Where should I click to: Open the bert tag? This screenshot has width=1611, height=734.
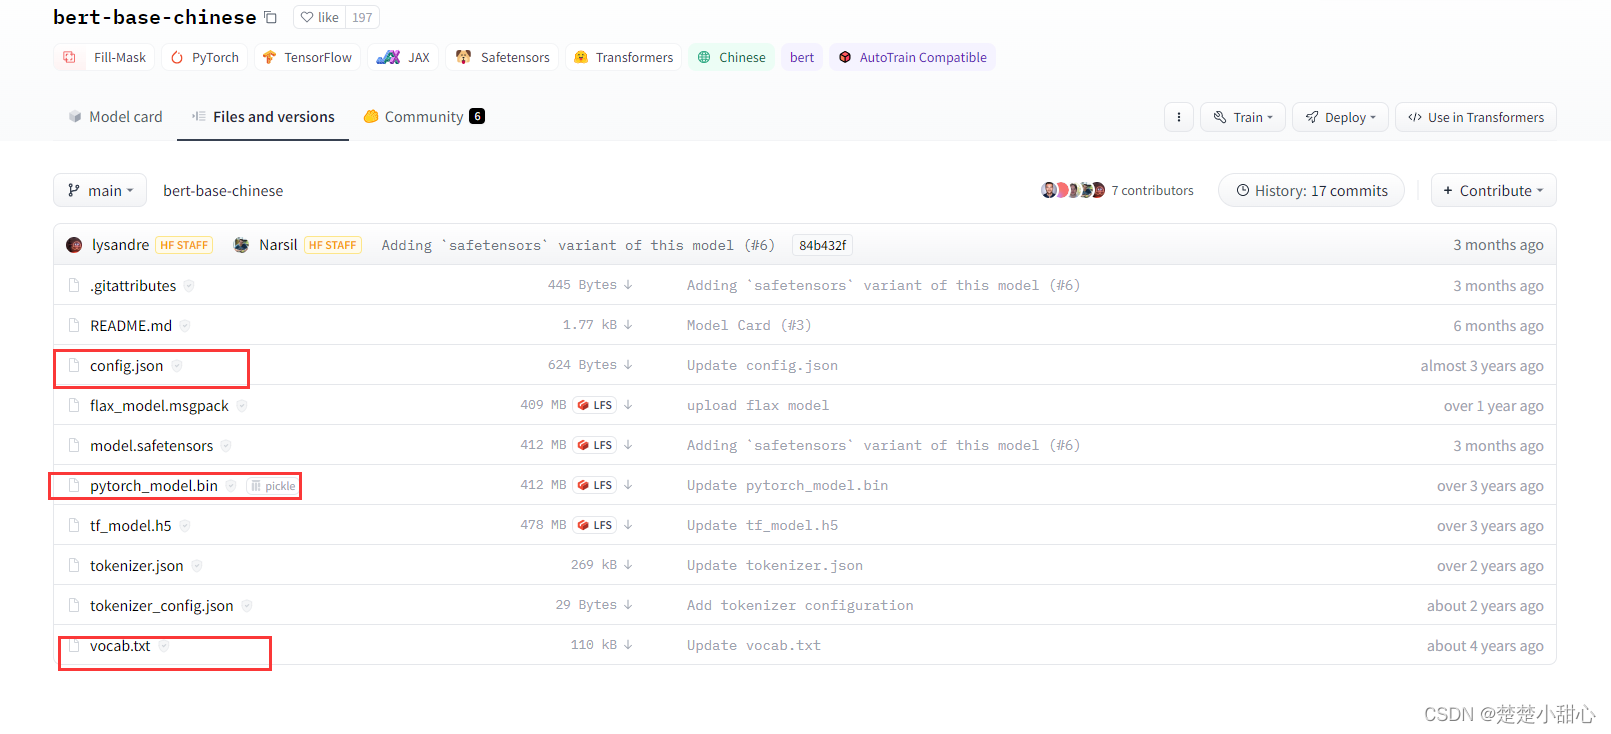(x=802, y=57)
